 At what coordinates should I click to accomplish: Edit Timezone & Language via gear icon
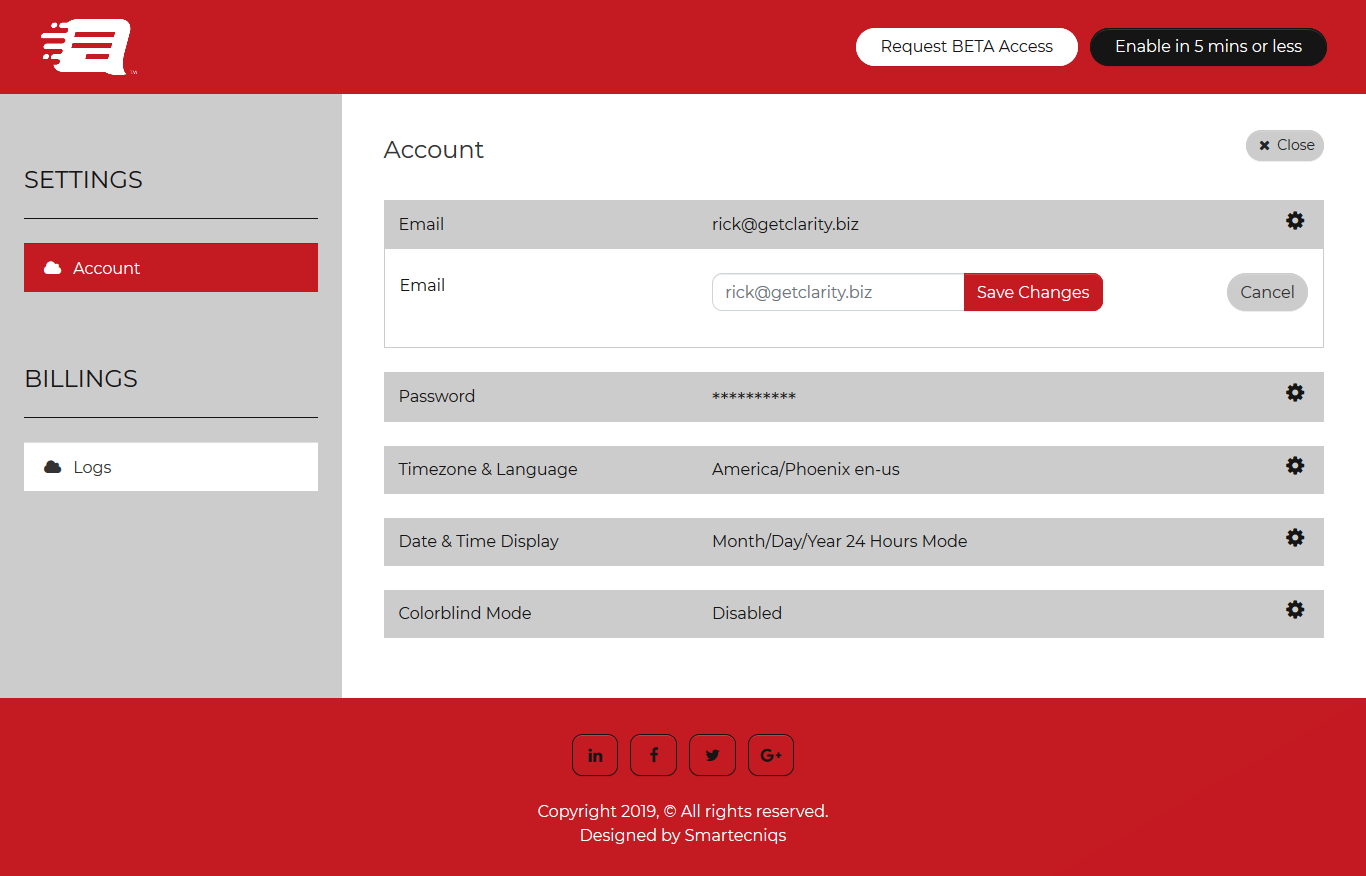(1295, 465)
